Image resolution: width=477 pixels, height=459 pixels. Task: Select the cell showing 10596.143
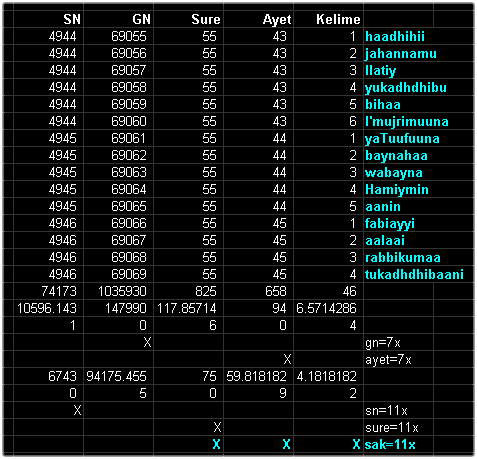point(48,308)
